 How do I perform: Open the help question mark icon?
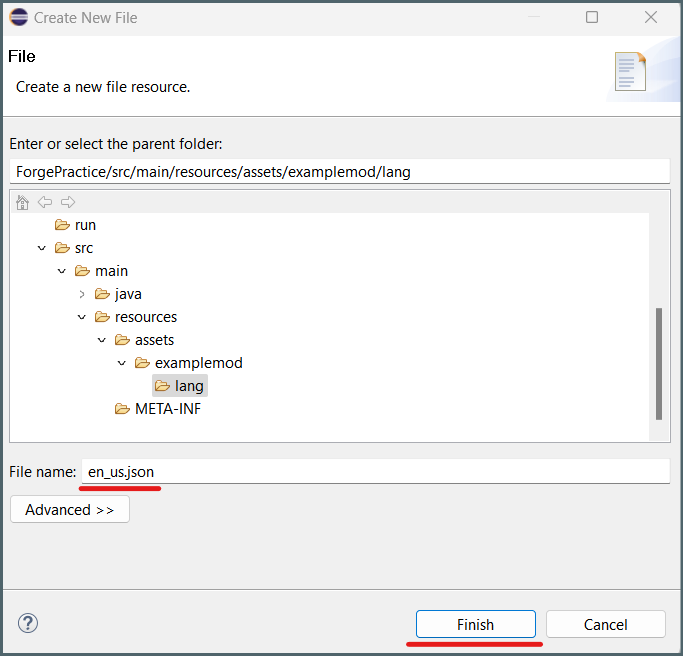(x=28, y=623)
